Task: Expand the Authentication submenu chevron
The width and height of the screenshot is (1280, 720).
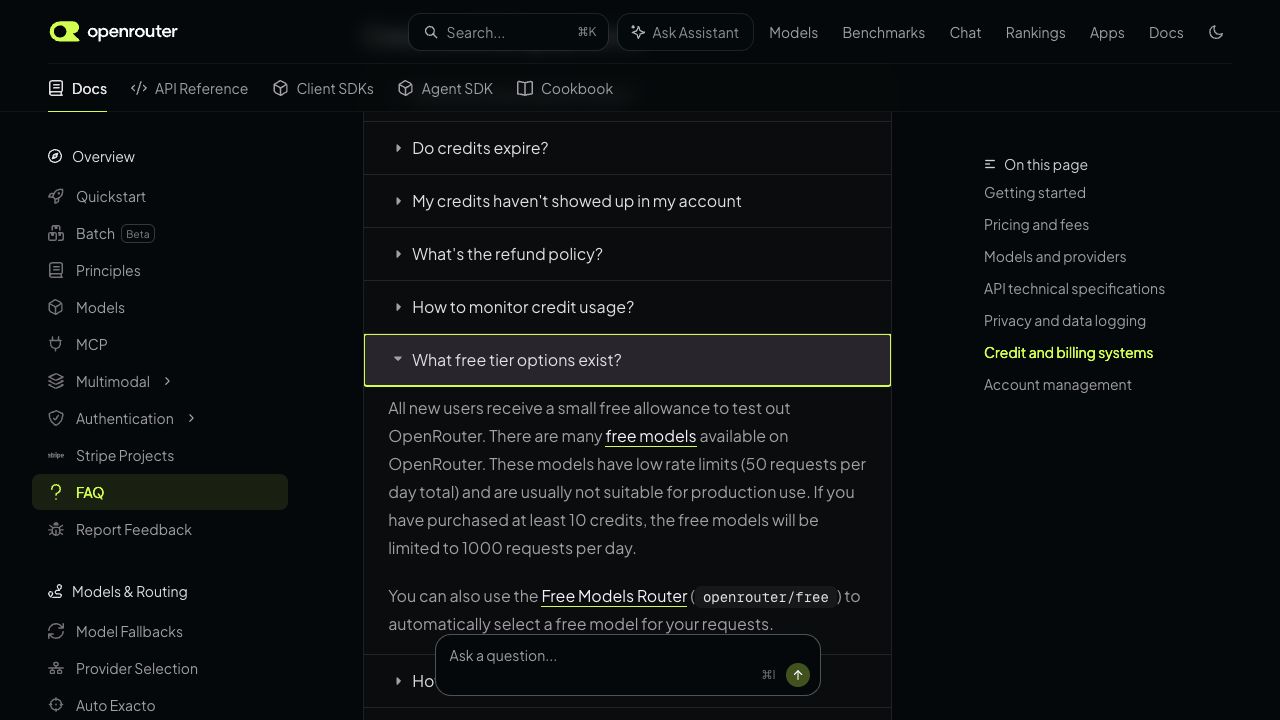Action: (x=191, y=418)
